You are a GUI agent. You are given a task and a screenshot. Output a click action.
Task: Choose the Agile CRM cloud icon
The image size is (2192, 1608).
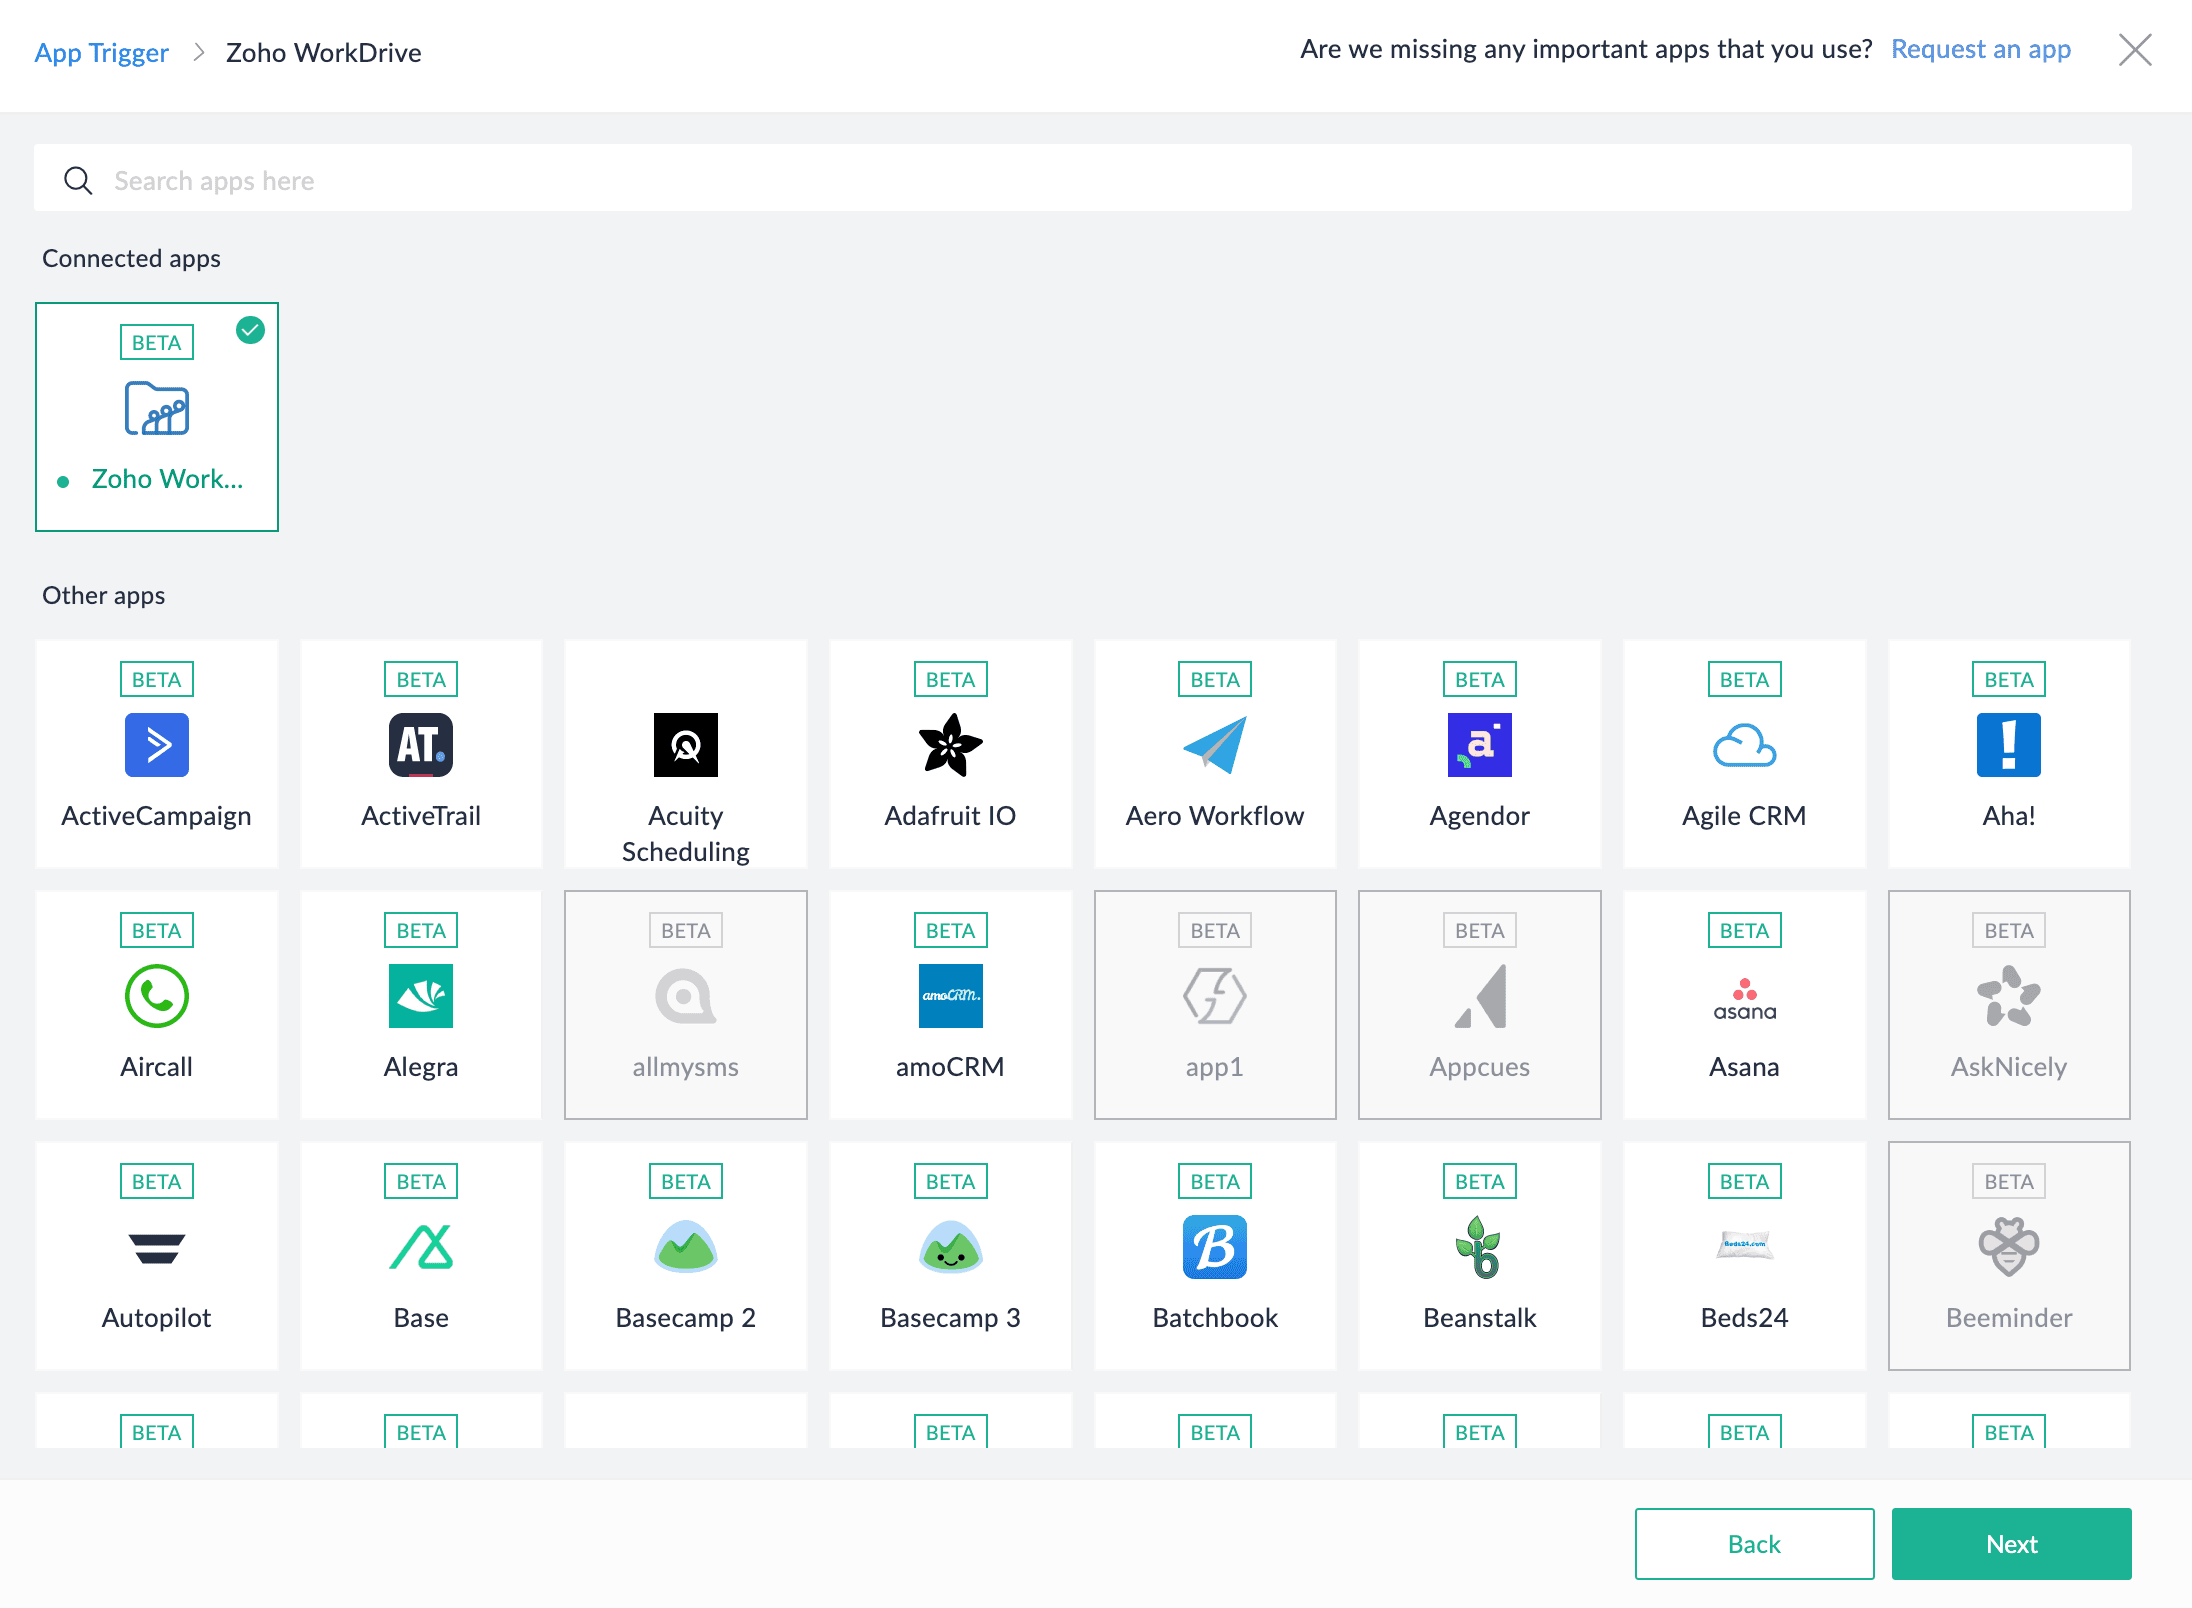[1743, 745]
